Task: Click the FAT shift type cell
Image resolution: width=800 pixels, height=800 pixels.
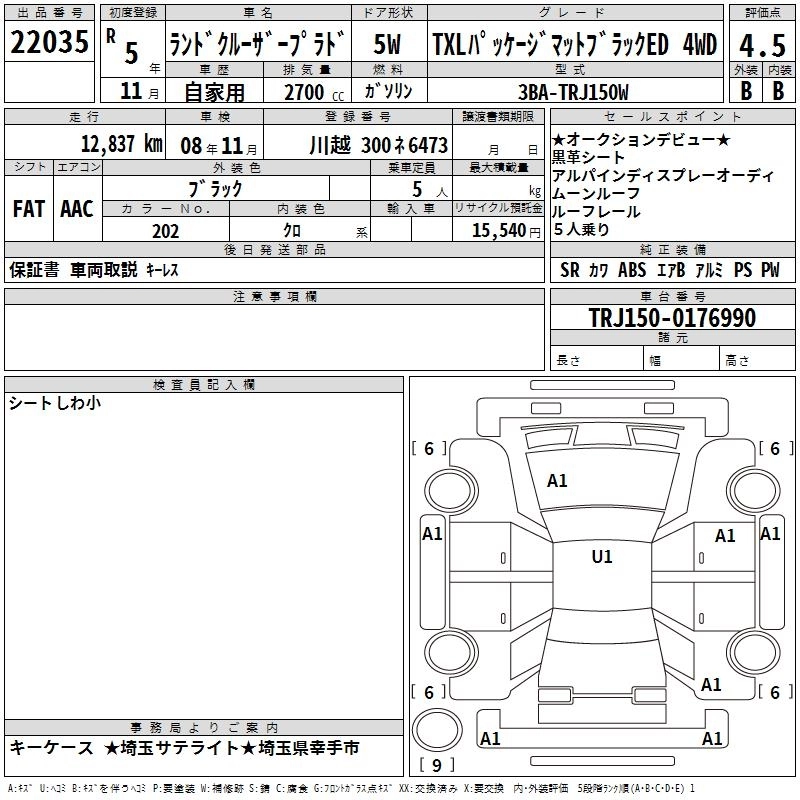Action: 28,209
